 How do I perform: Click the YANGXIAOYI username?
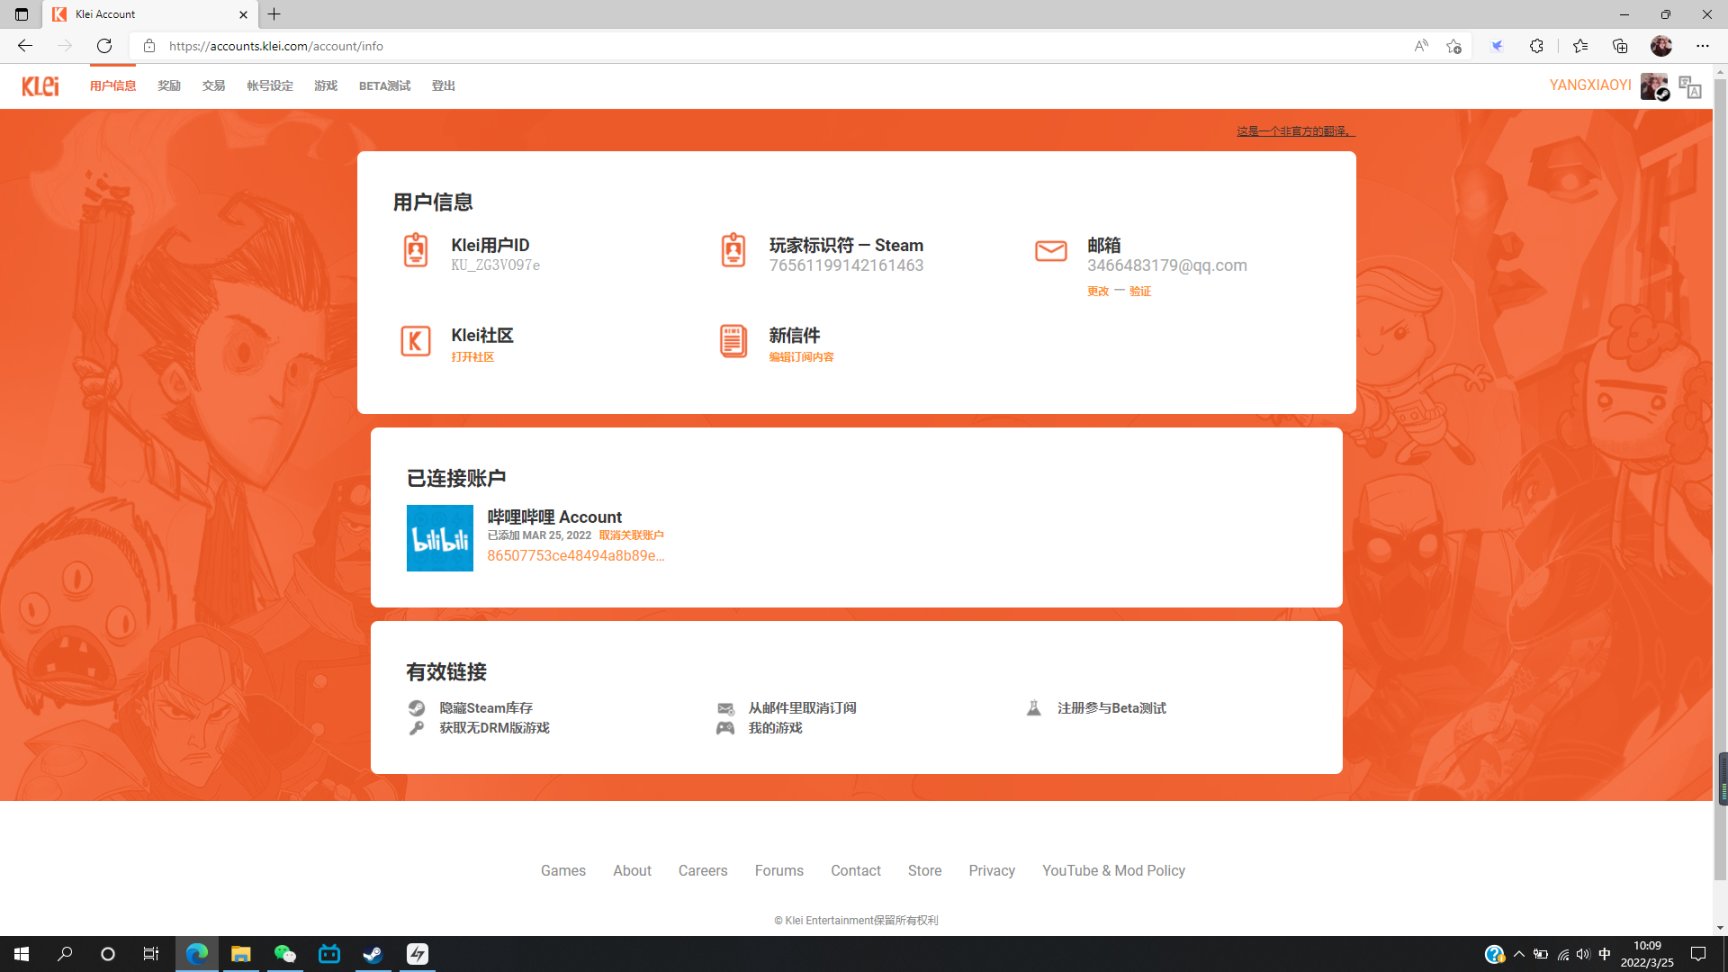[1590, 85]
